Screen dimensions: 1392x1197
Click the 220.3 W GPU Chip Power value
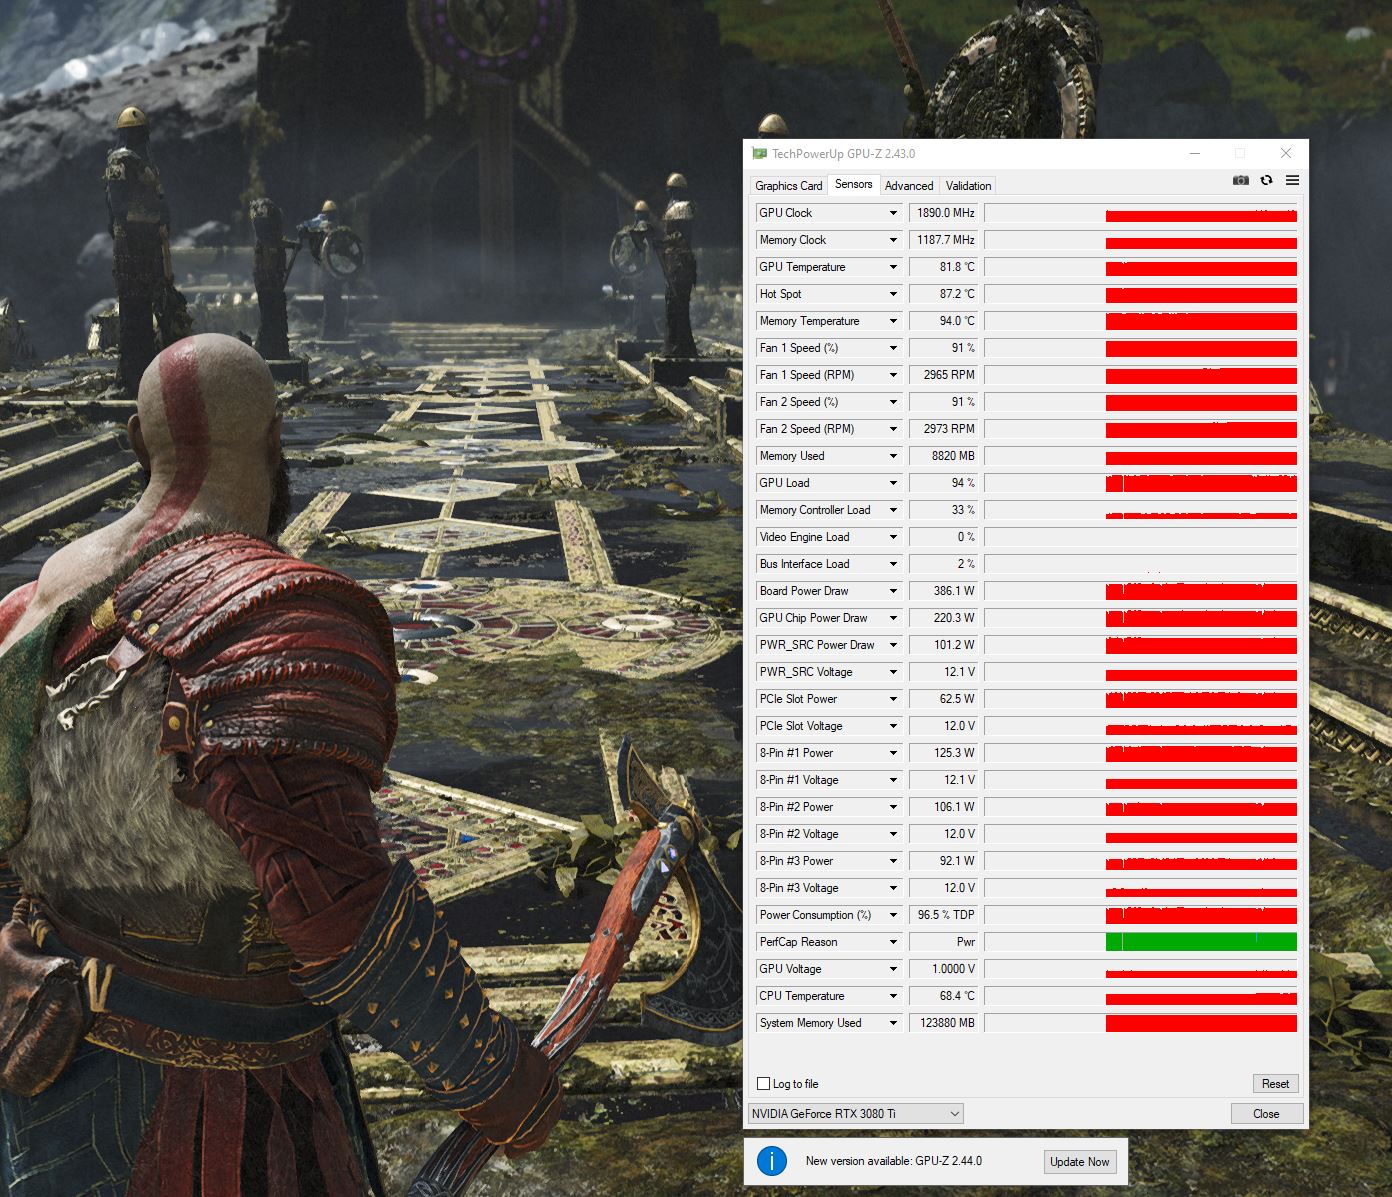943,618
